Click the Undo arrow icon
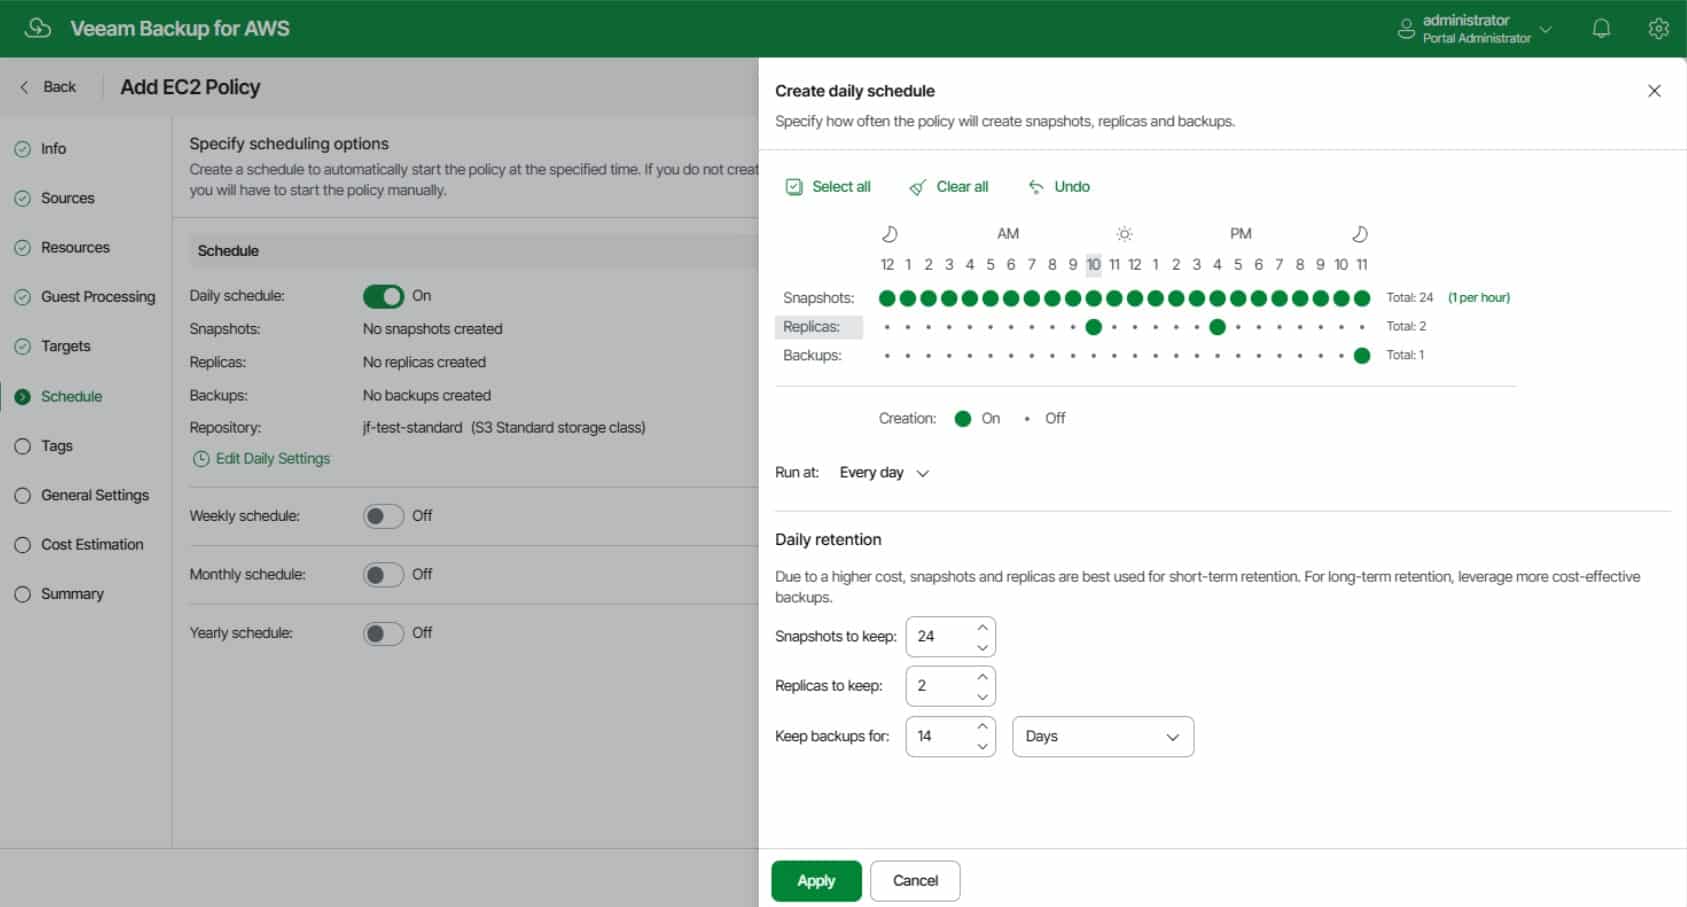The image size is (1687, 907). [x=1036, y=187]
